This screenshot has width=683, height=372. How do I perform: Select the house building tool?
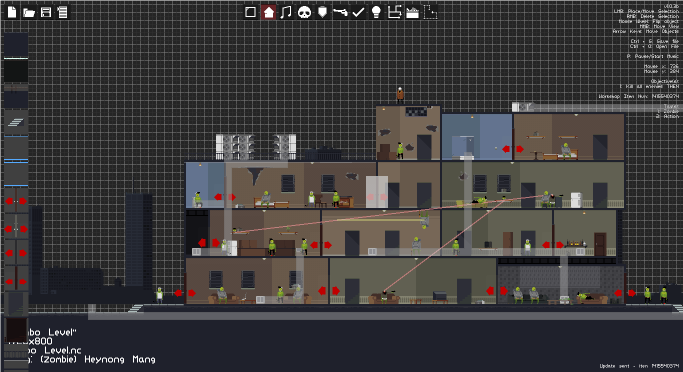click(x=268, y=12)
